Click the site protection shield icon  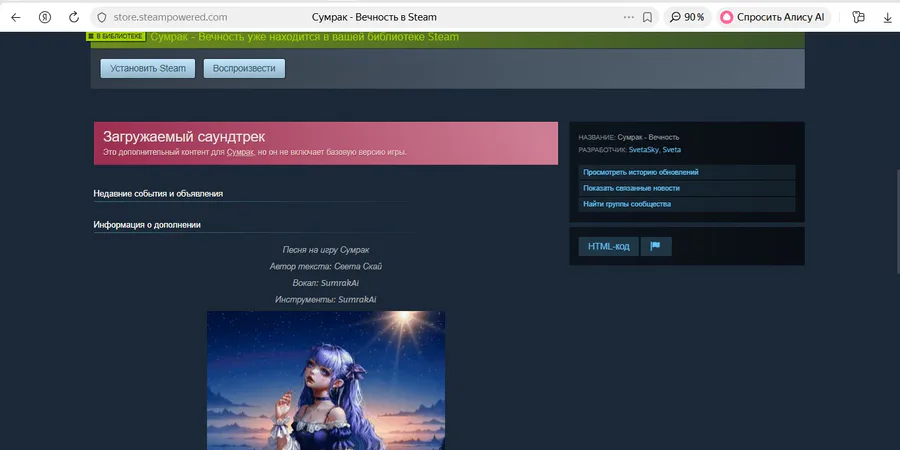102,17
